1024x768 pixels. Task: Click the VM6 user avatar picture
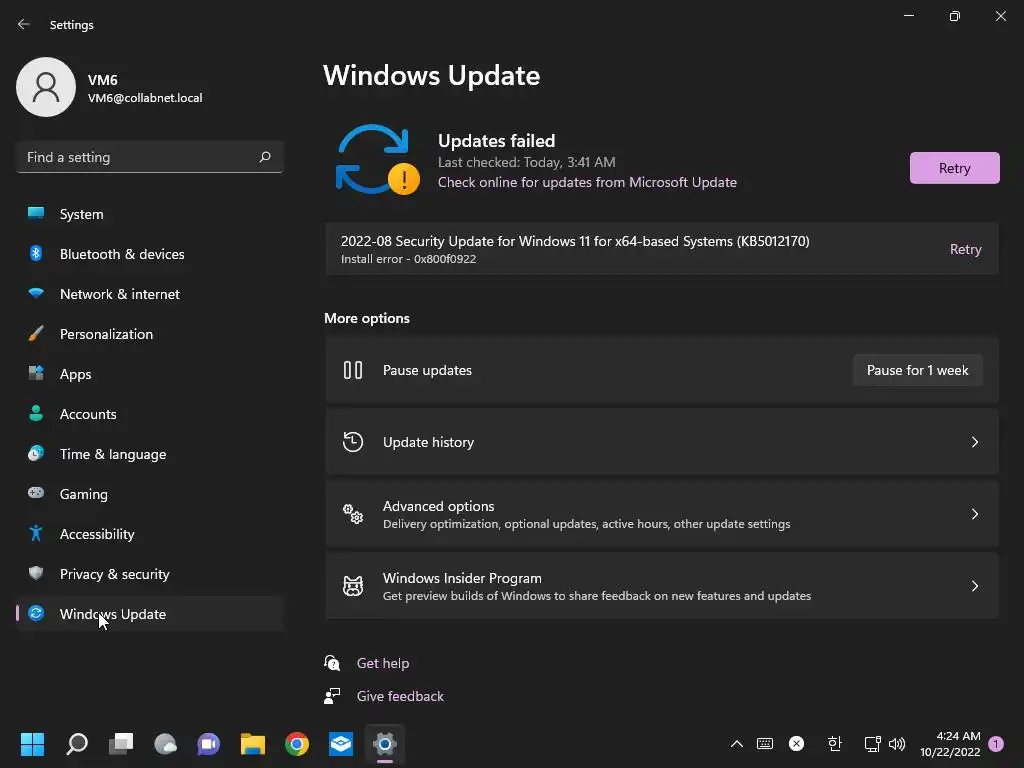coord(46,87)
